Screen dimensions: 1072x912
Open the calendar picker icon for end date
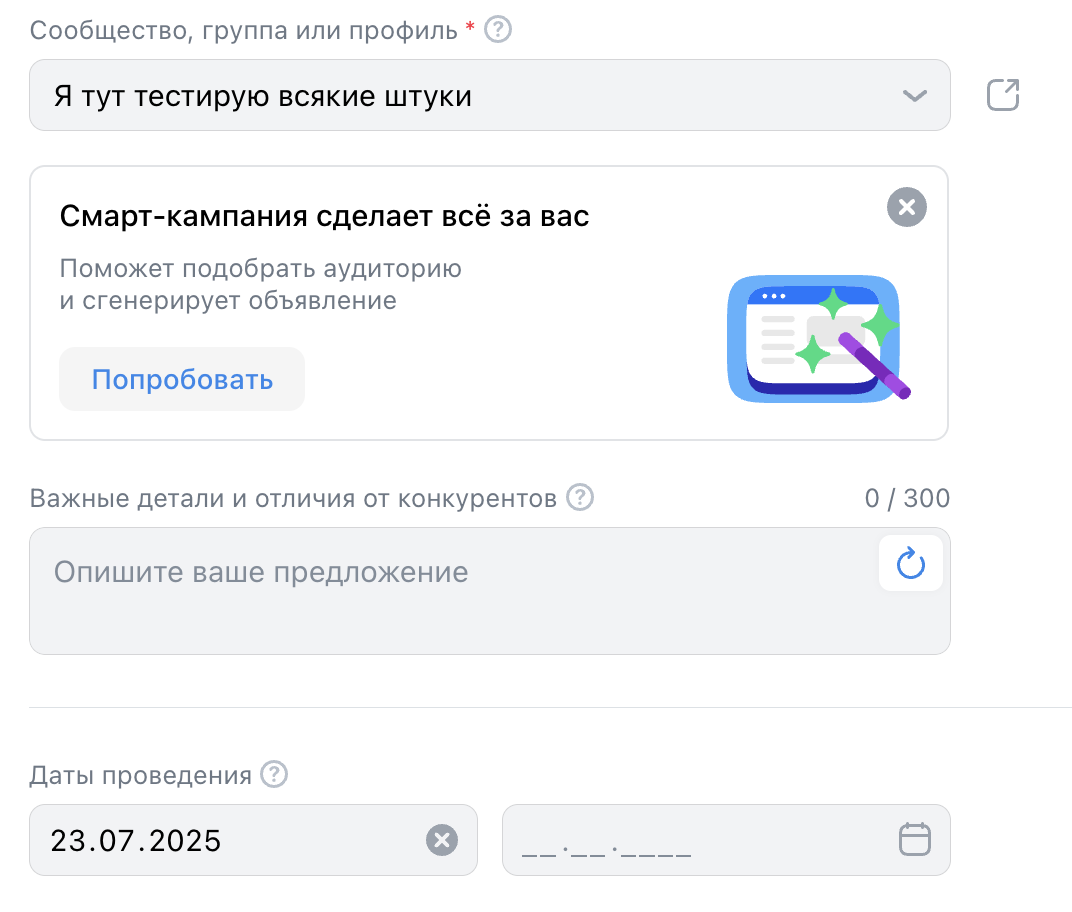click(914, 839)
